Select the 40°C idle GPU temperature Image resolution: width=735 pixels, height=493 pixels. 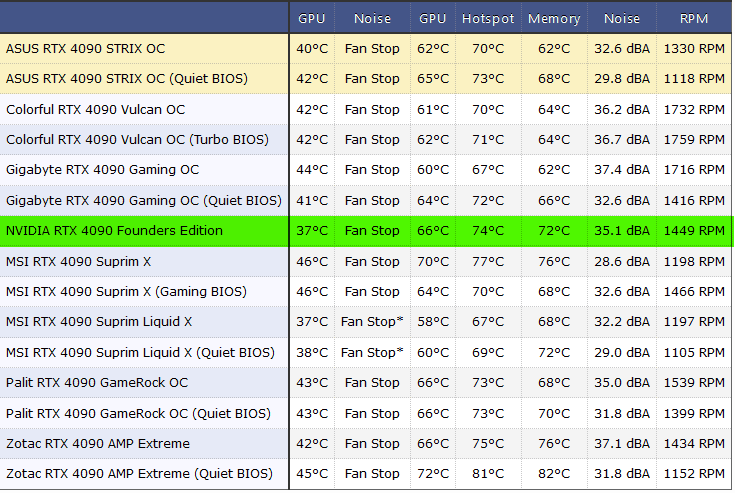312,49
